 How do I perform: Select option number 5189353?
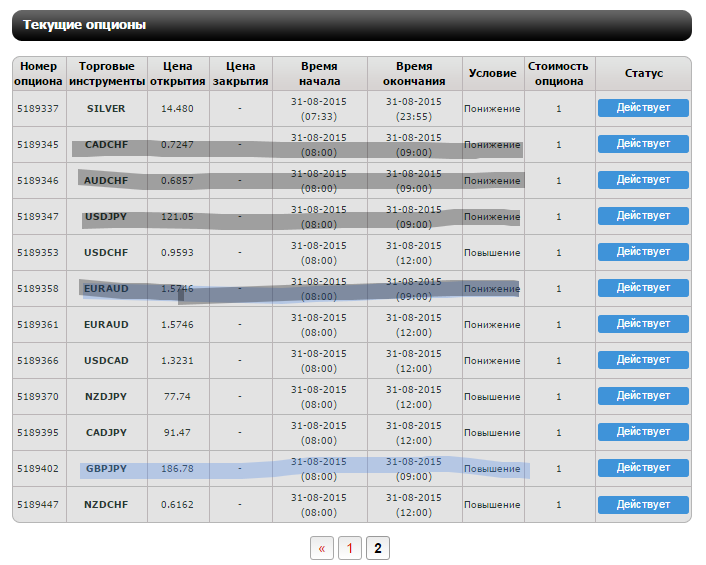(x=38, y=253)
